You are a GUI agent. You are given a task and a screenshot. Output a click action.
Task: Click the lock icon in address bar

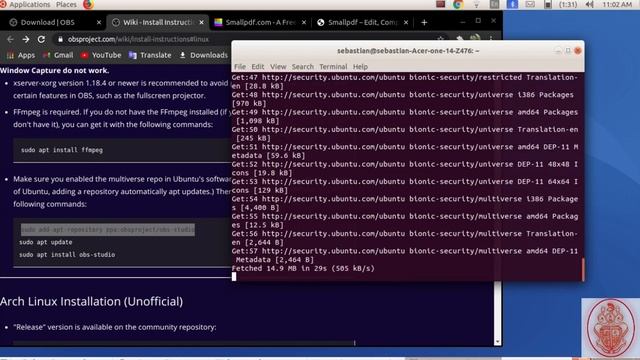(x=60, y=39)
